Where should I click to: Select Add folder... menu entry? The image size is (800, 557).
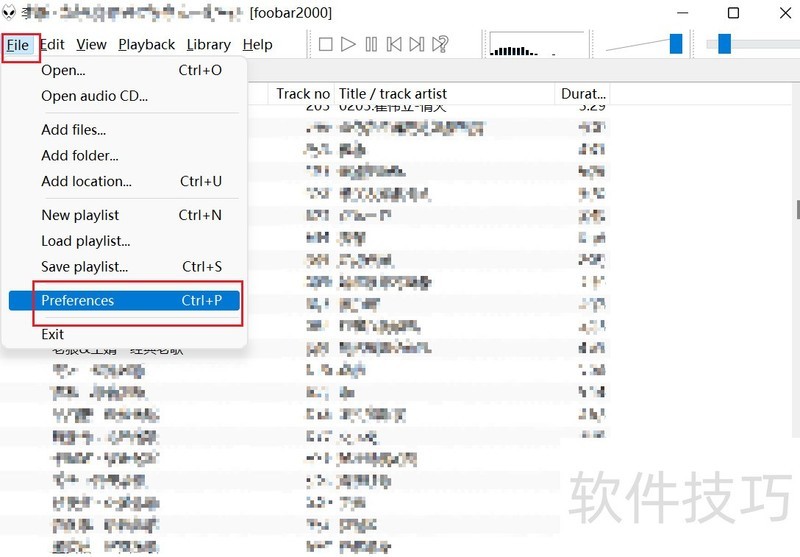point(124,156)
